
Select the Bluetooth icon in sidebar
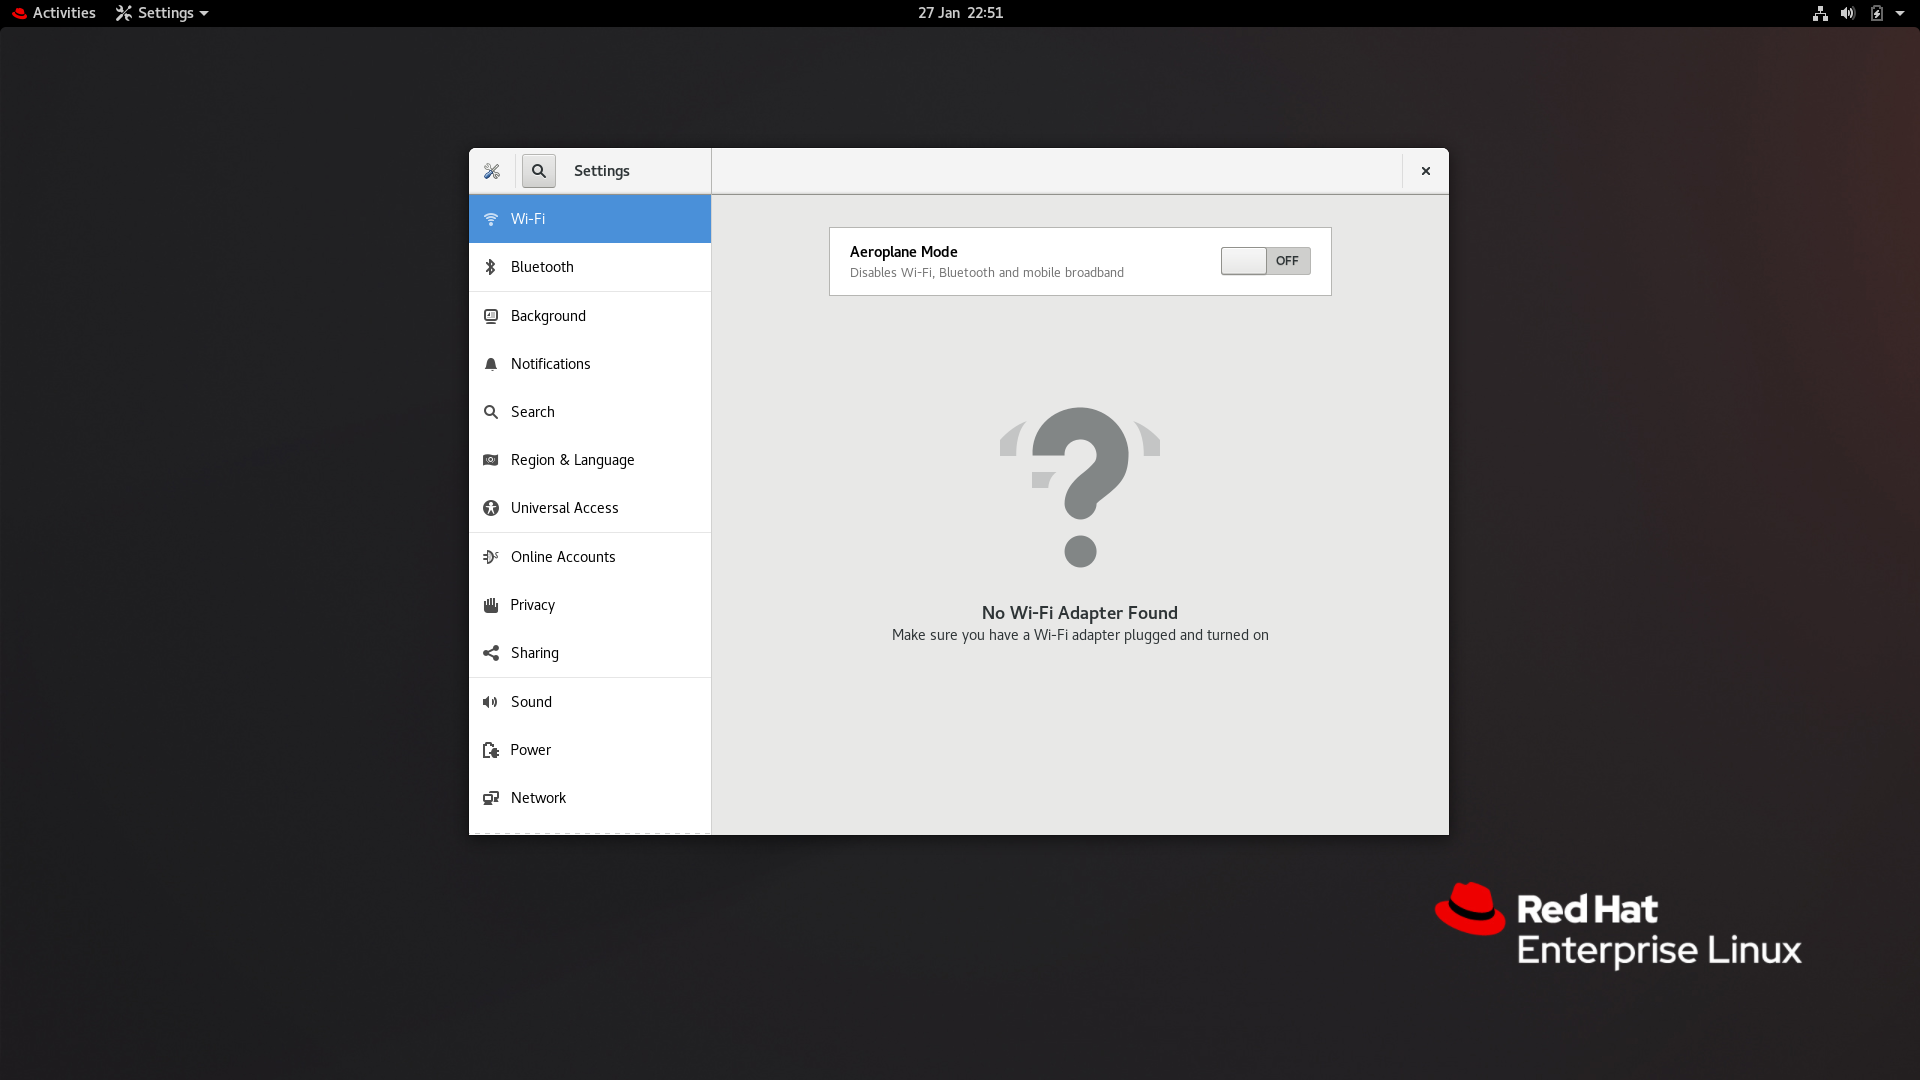pos(490,267)
